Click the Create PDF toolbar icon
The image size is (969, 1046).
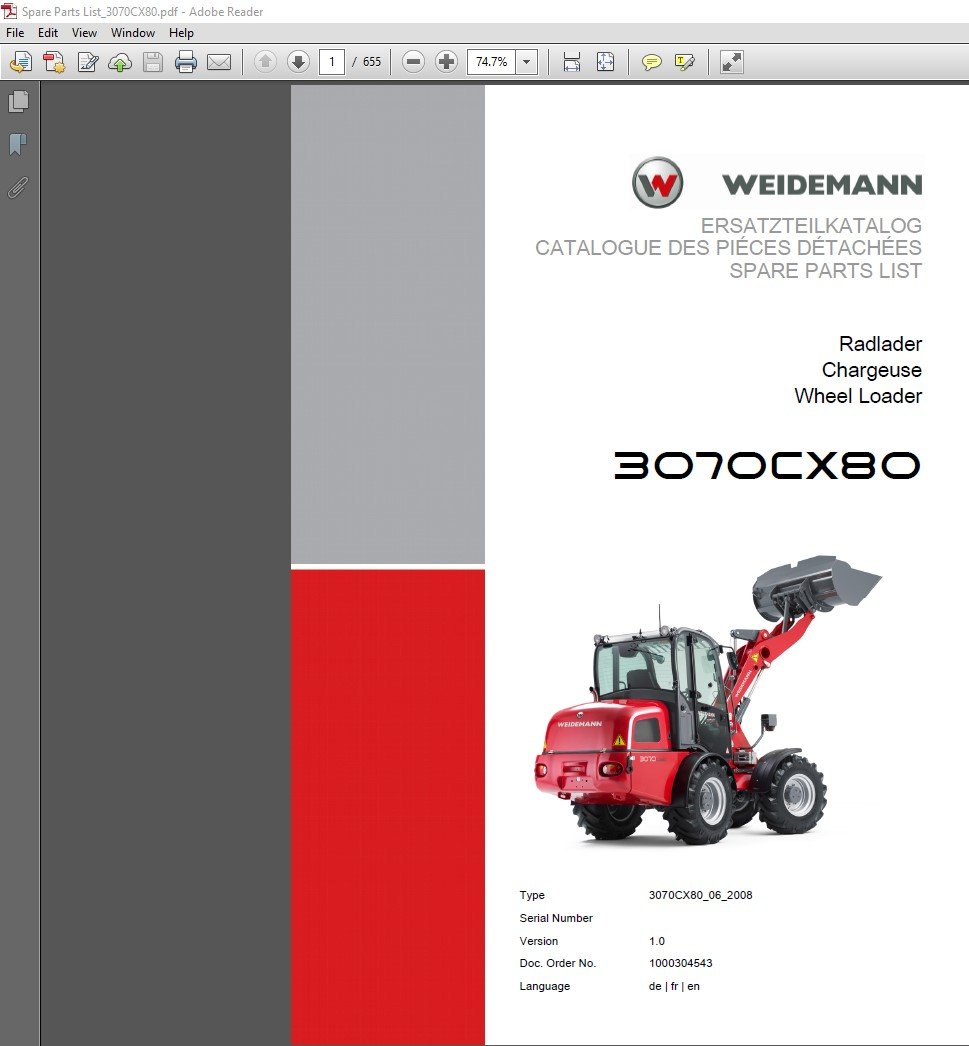pos(53,62)
